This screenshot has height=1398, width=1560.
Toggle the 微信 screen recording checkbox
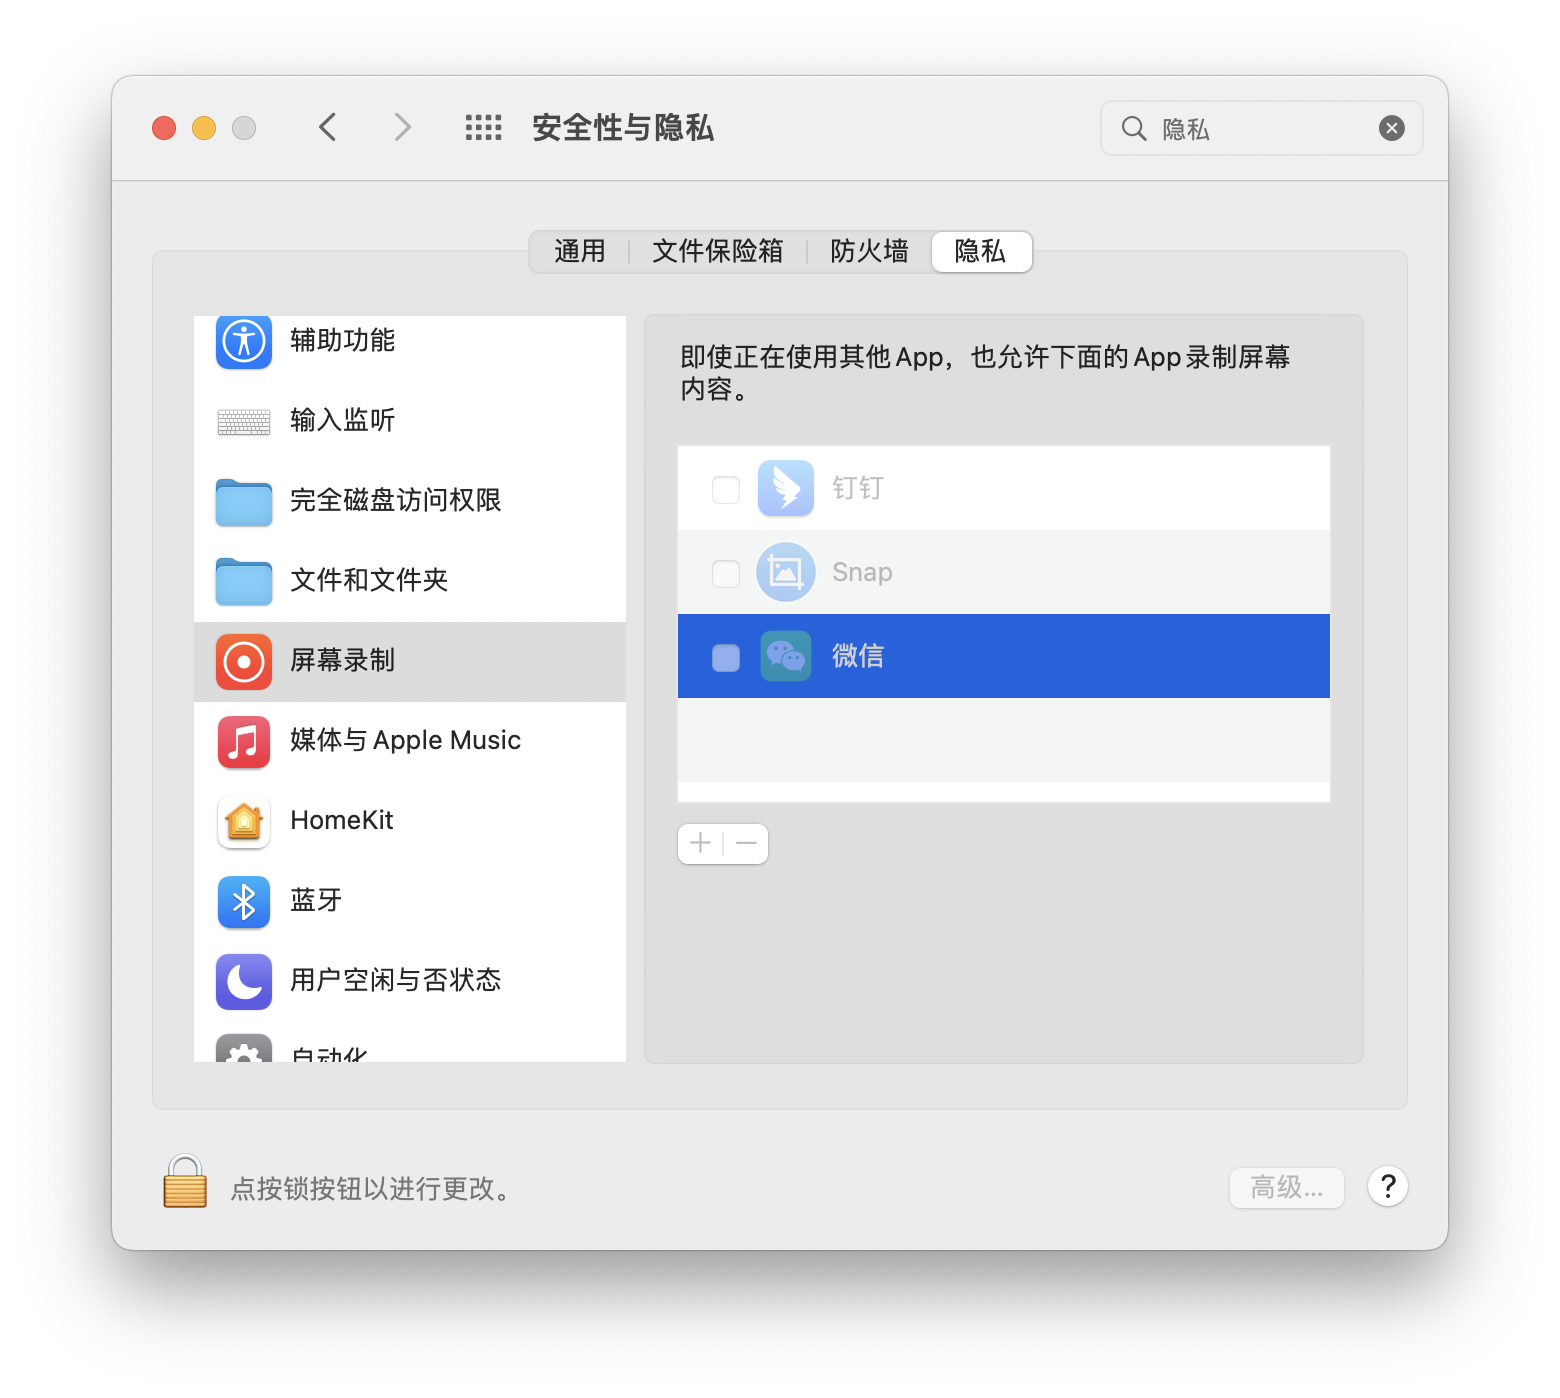[726, 657]
